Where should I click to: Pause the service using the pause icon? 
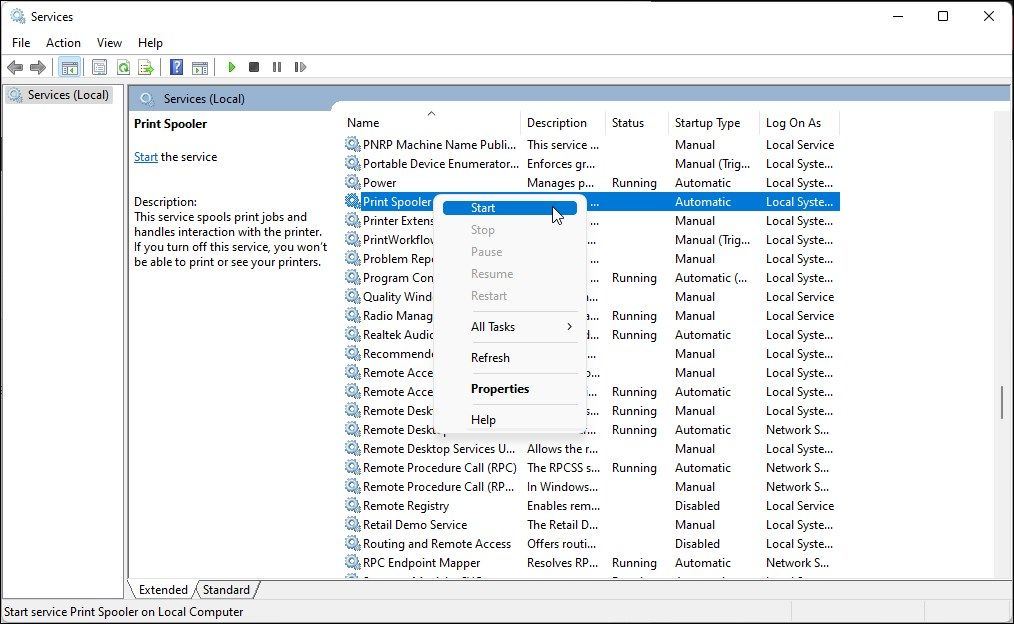click(x=277, y=67)
